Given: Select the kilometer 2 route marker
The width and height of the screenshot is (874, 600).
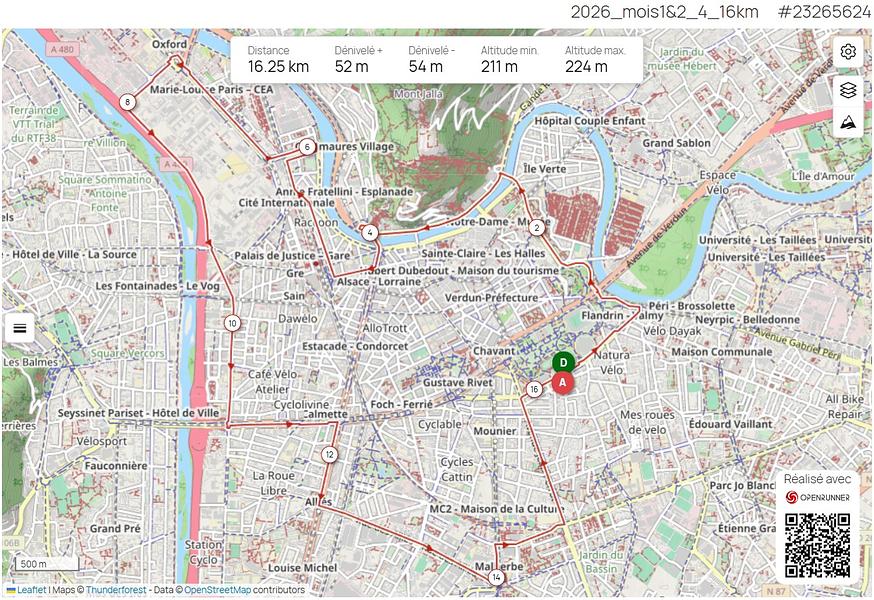Looking at the screenshot, I should click(536, 228).
